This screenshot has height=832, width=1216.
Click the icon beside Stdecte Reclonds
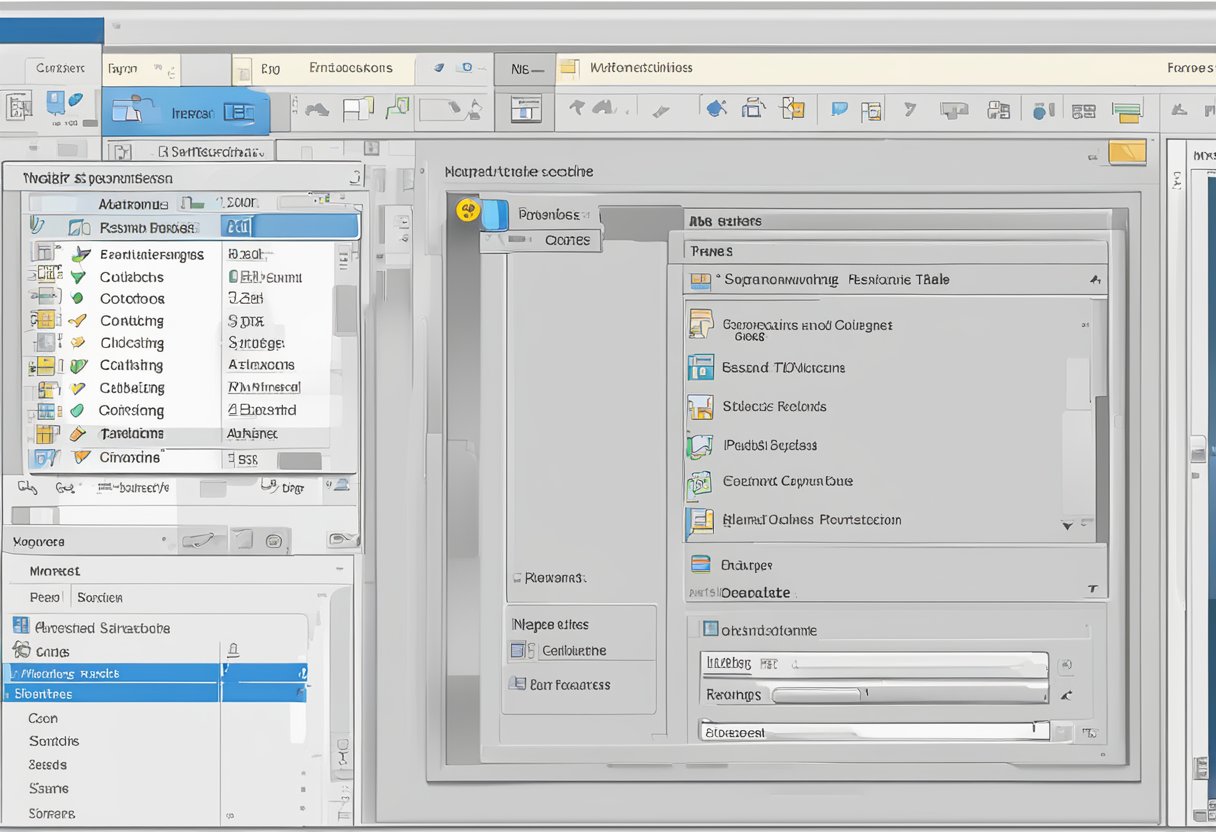tap(700, 407)
